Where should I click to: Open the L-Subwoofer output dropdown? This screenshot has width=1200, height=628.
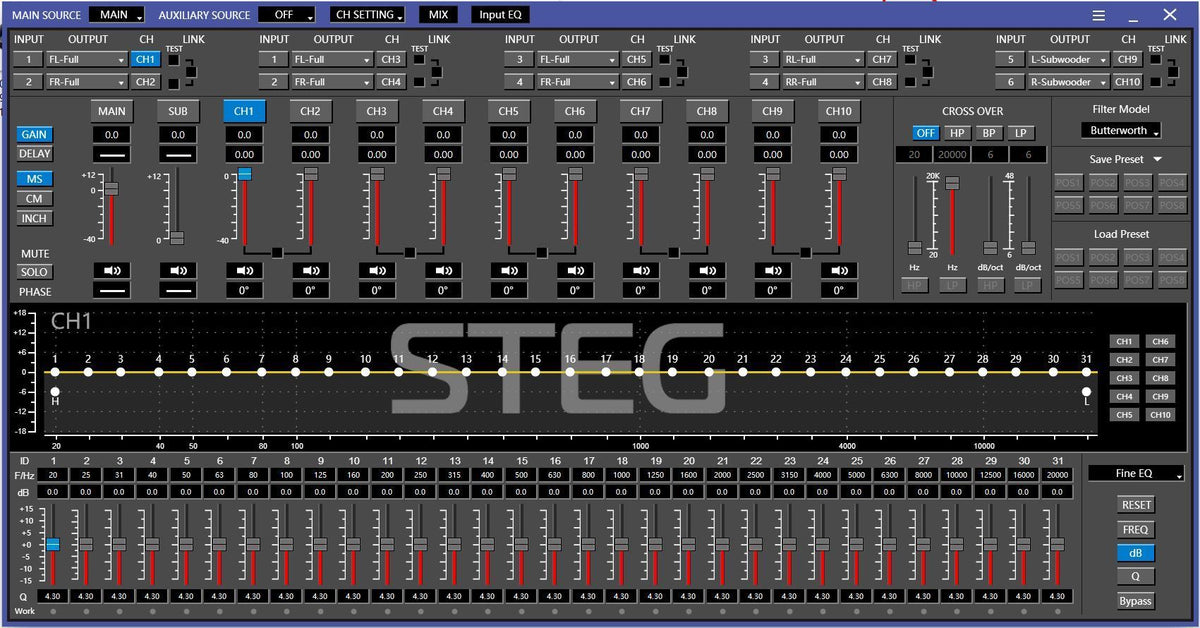coord(1068,59)
